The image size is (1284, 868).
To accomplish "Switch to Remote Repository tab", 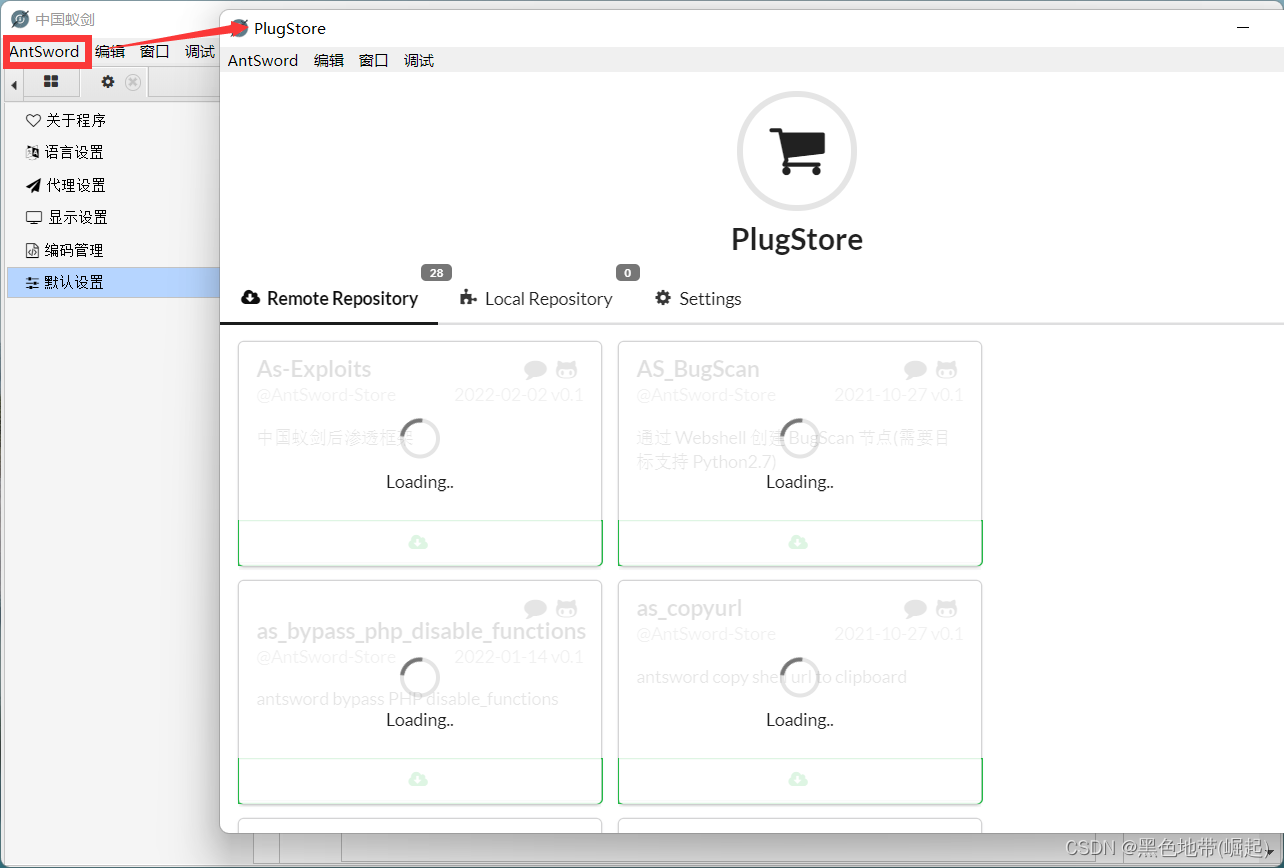I will click(x=329, y=298).
